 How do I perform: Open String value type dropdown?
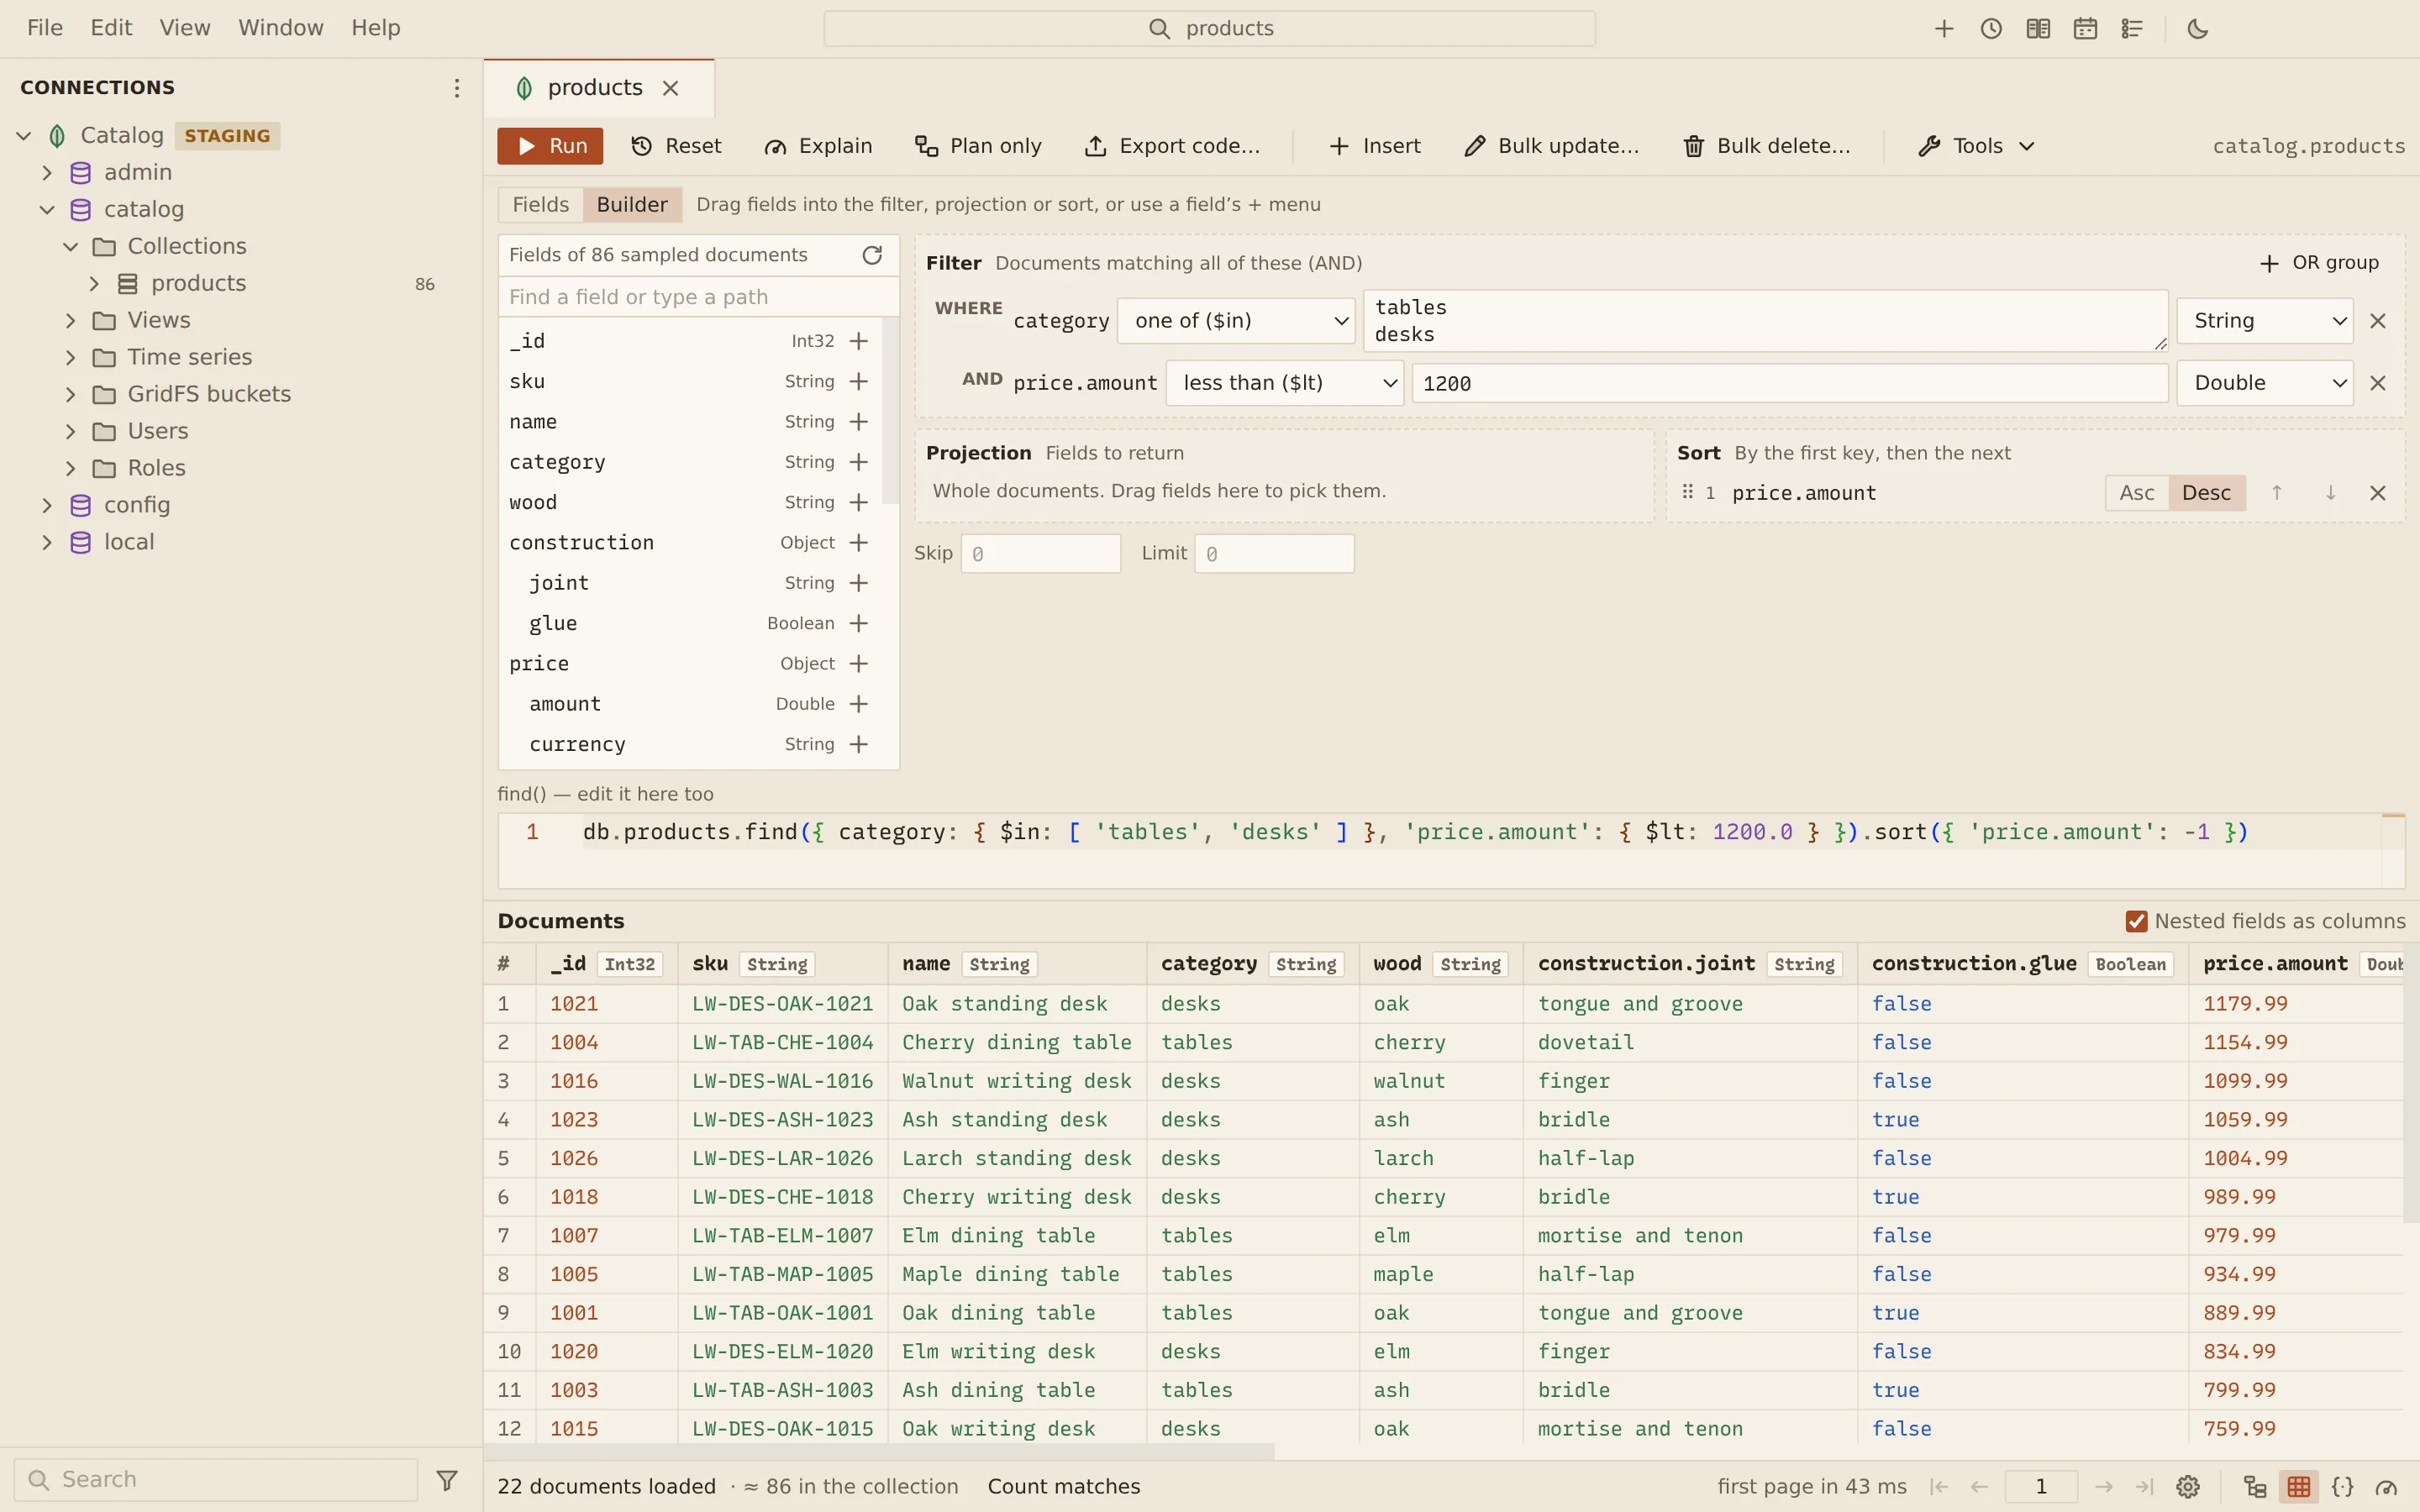coord(2265,321)
